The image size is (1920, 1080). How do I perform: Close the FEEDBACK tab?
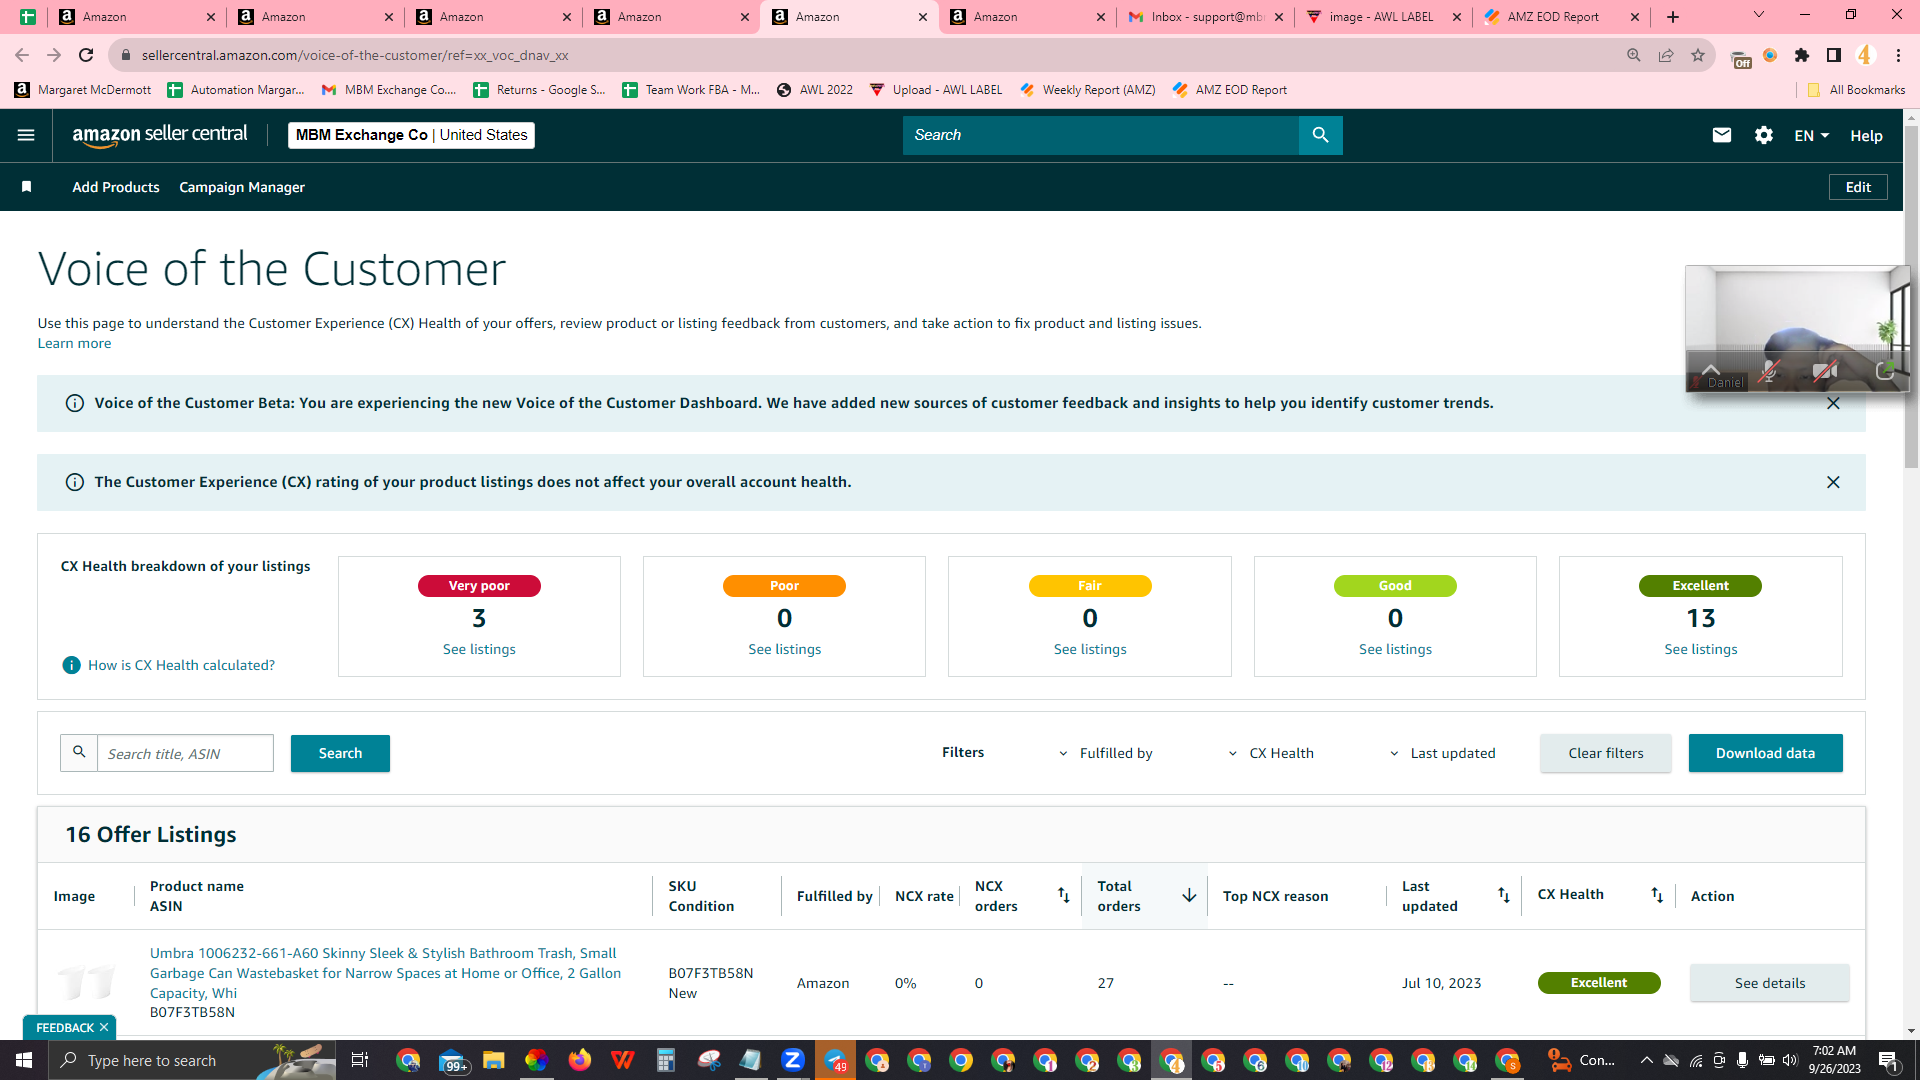pos(104,1027)
